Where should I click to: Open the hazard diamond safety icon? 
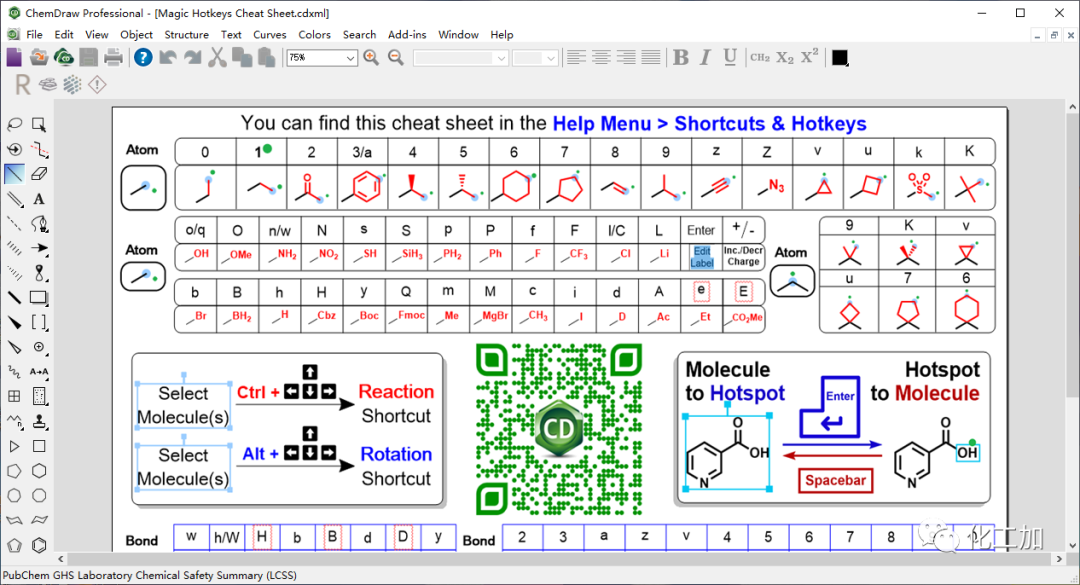[x=97, y=85]
